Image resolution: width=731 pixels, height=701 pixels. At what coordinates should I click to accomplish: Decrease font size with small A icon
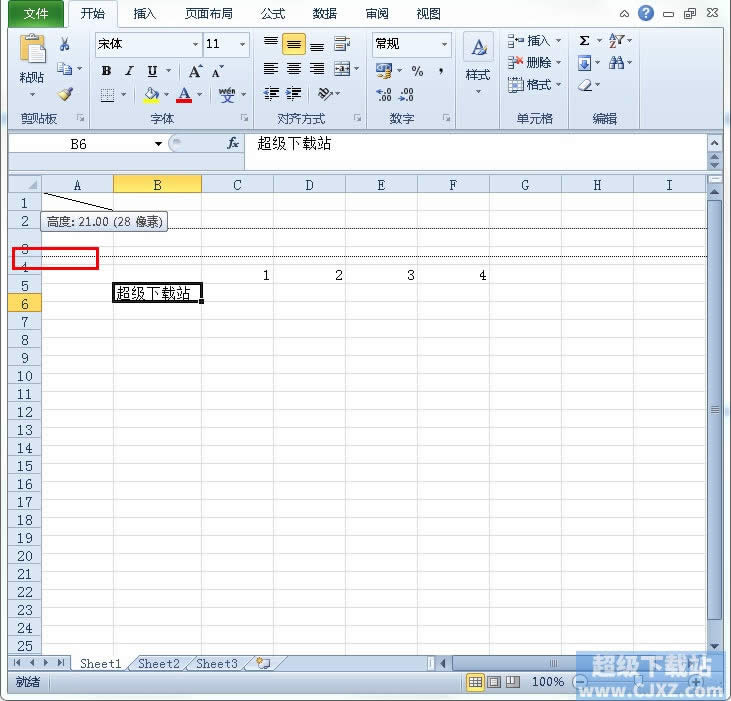(x=217, y=71)
